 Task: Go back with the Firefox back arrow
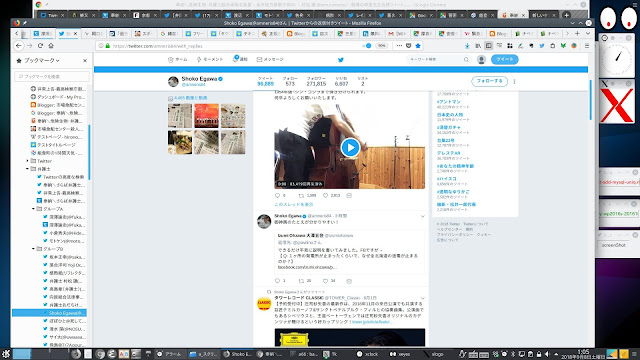[x=19, y=46]
